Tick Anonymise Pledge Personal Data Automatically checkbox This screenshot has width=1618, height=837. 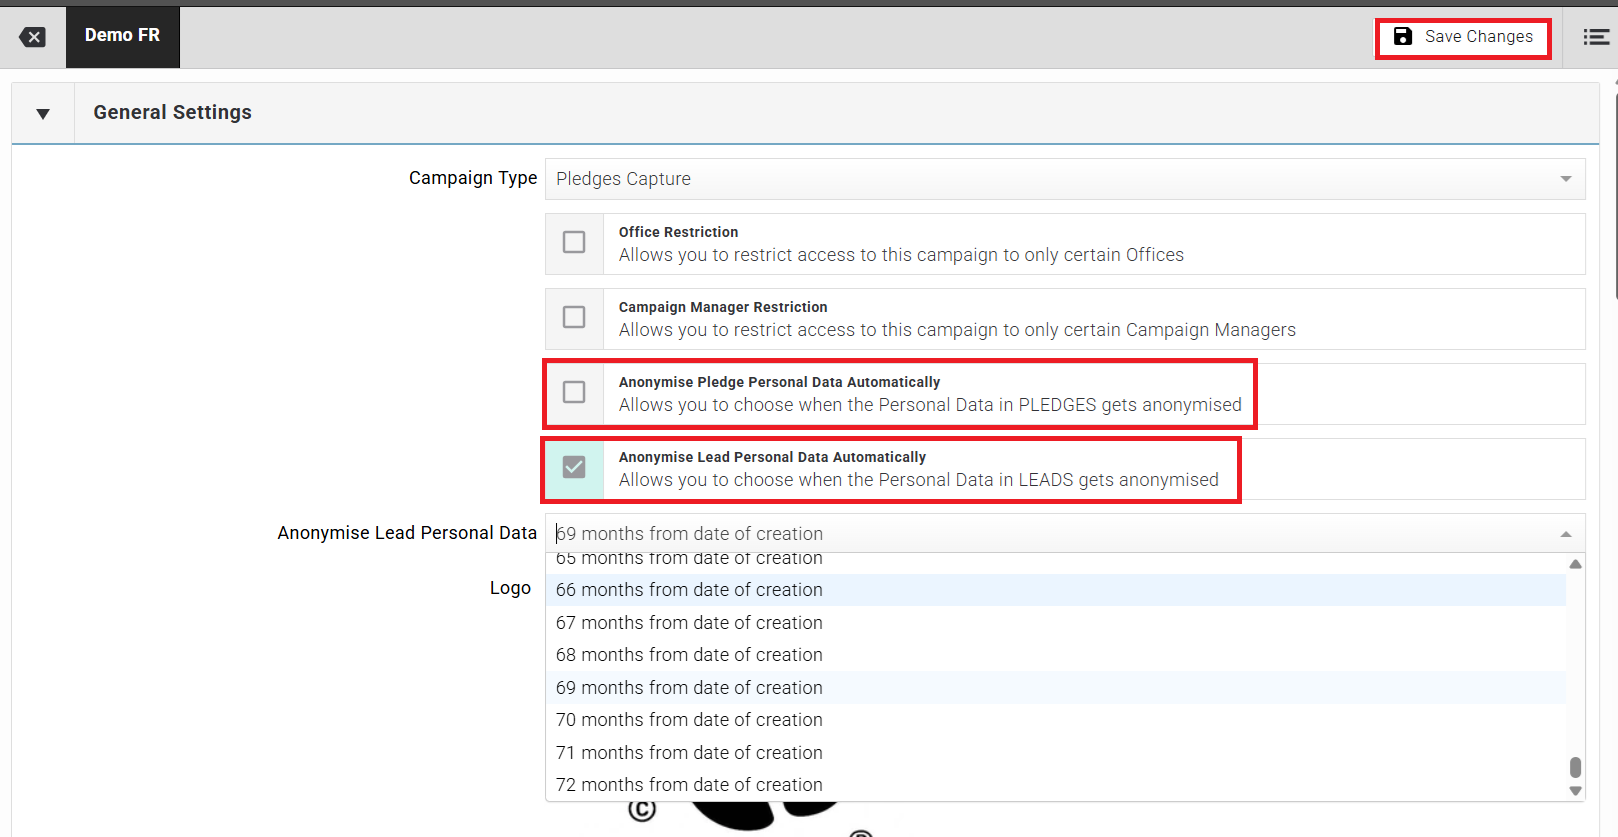click(574, 393)
